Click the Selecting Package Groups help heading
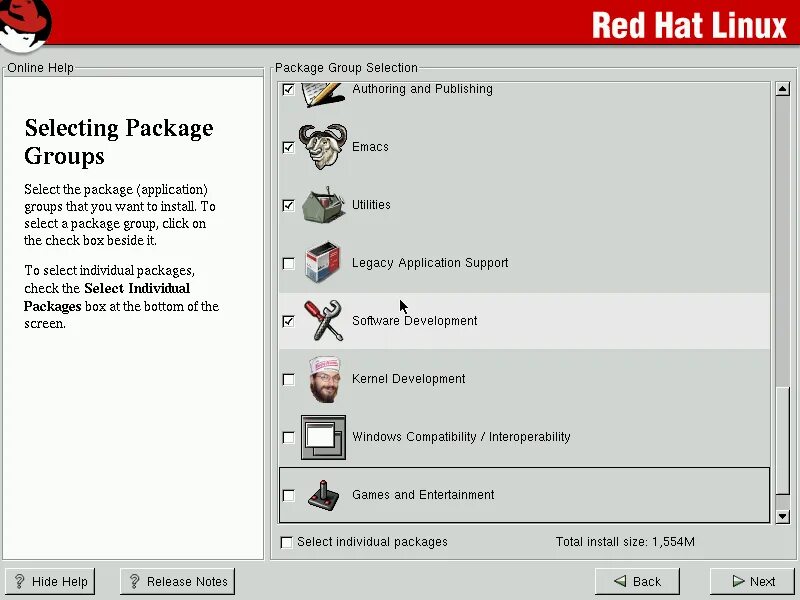The width and height of the screenshot is (800, 600). 119,142
